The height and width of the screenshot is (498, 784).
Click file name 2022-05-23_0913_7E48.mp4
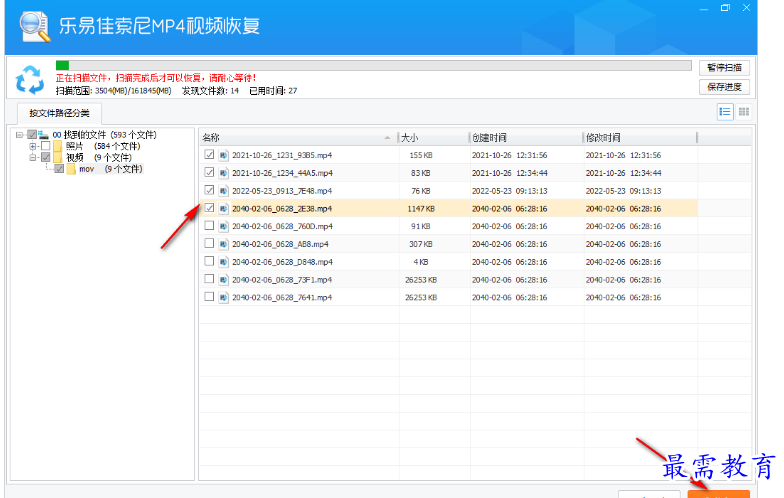[282, 191]
